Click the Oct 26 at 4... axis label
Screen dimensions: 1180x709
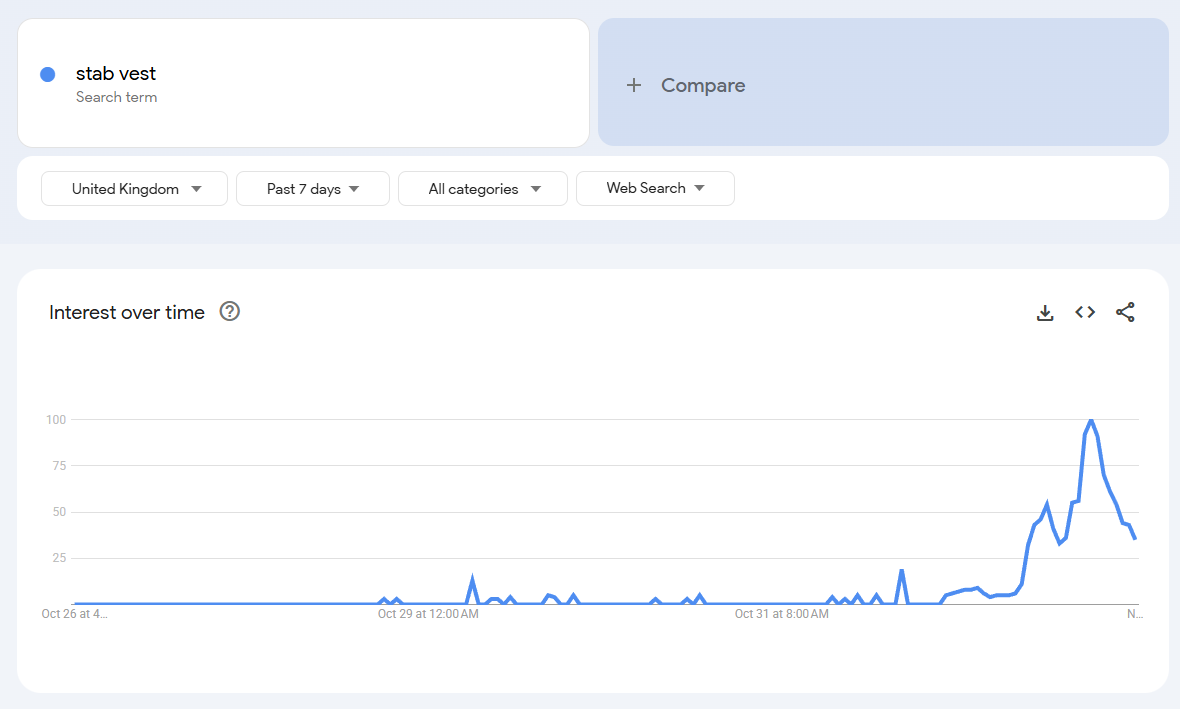(74, 614)
